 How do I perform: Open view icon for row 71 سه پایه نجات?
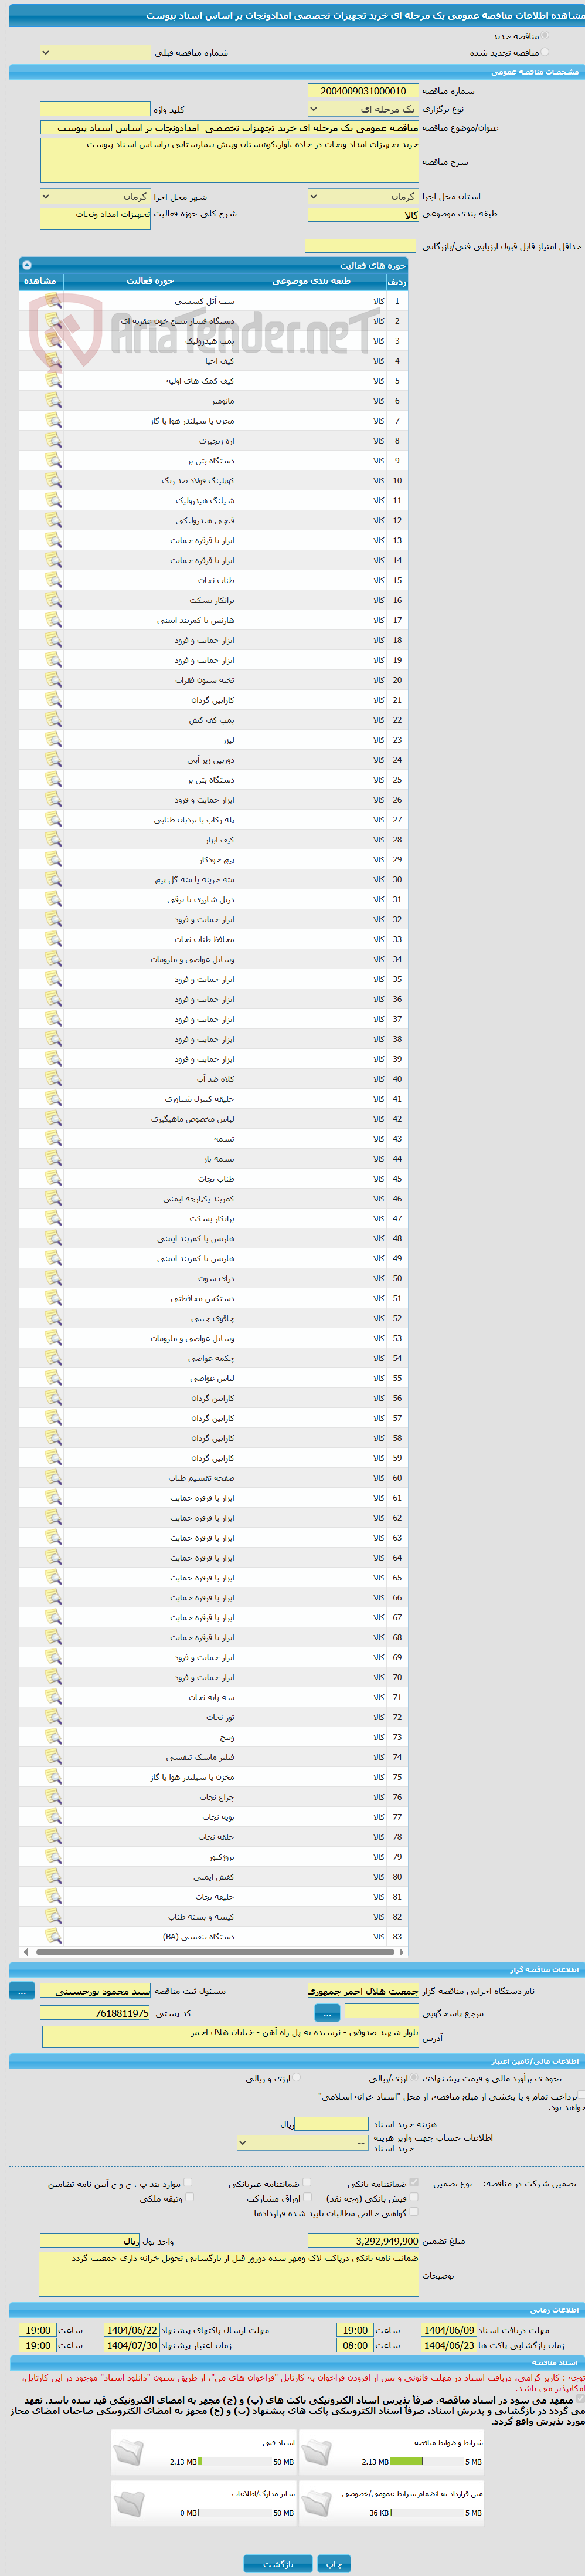click(x=53, y=1698)
